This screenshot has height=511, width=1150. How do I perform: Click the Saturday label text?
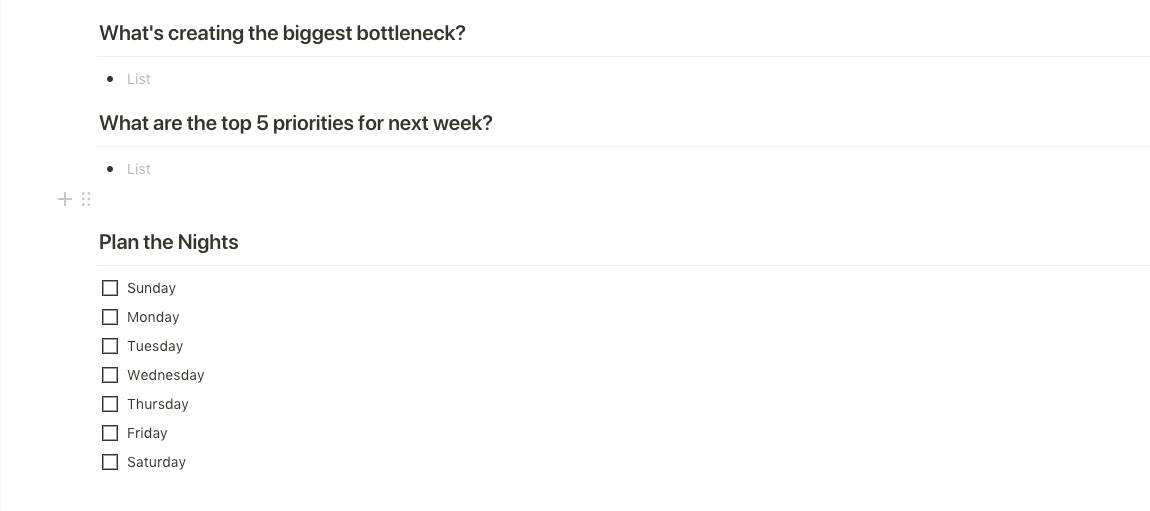[156, 463]
